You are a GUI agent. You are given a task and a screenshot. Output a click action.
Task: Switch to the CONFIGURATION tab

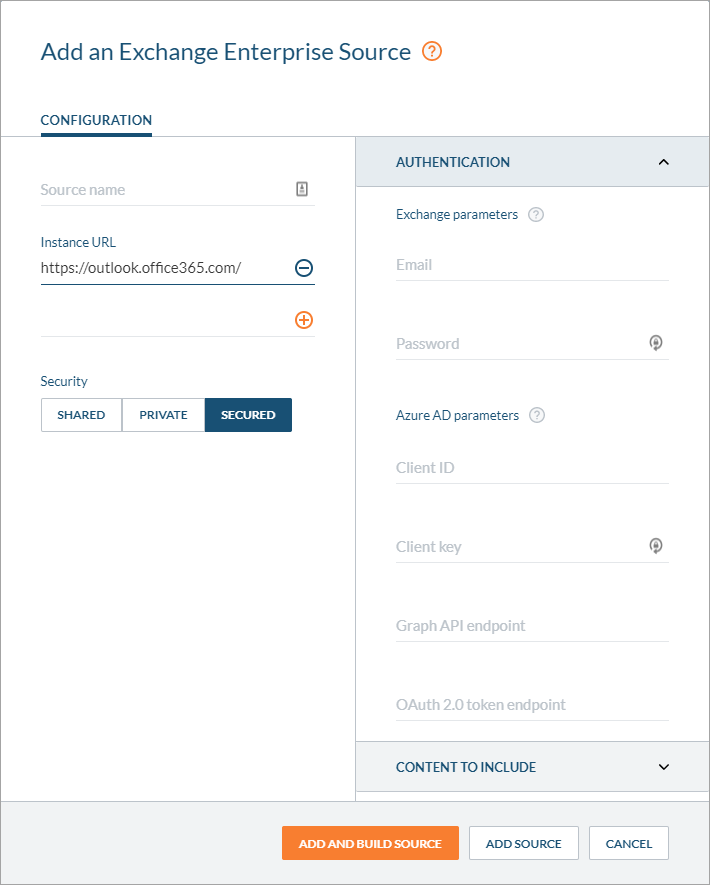point(96,120)
